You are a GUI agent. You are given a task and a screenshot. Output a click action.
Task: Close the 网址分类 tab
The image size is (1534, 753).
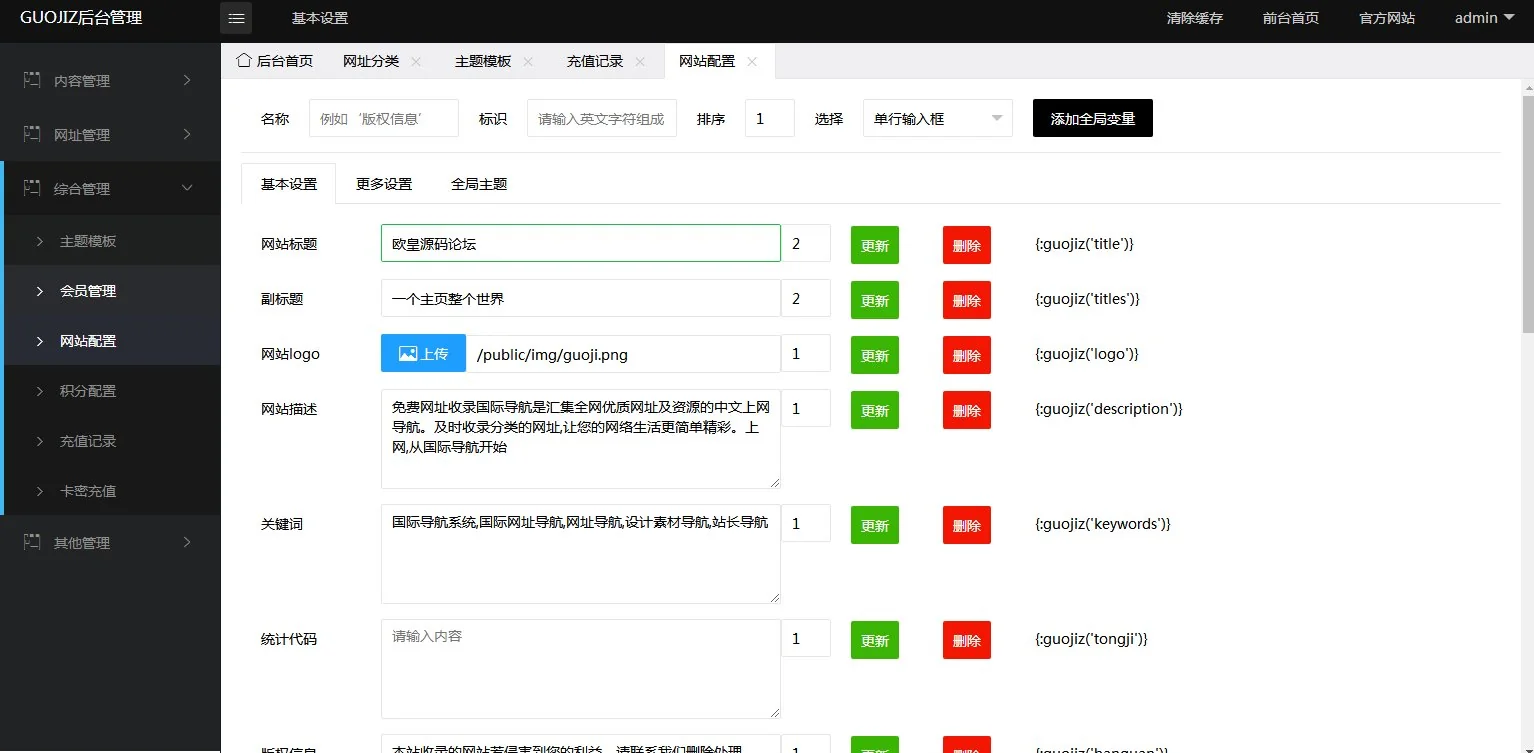pyautogui.click(x=416, y=62)
